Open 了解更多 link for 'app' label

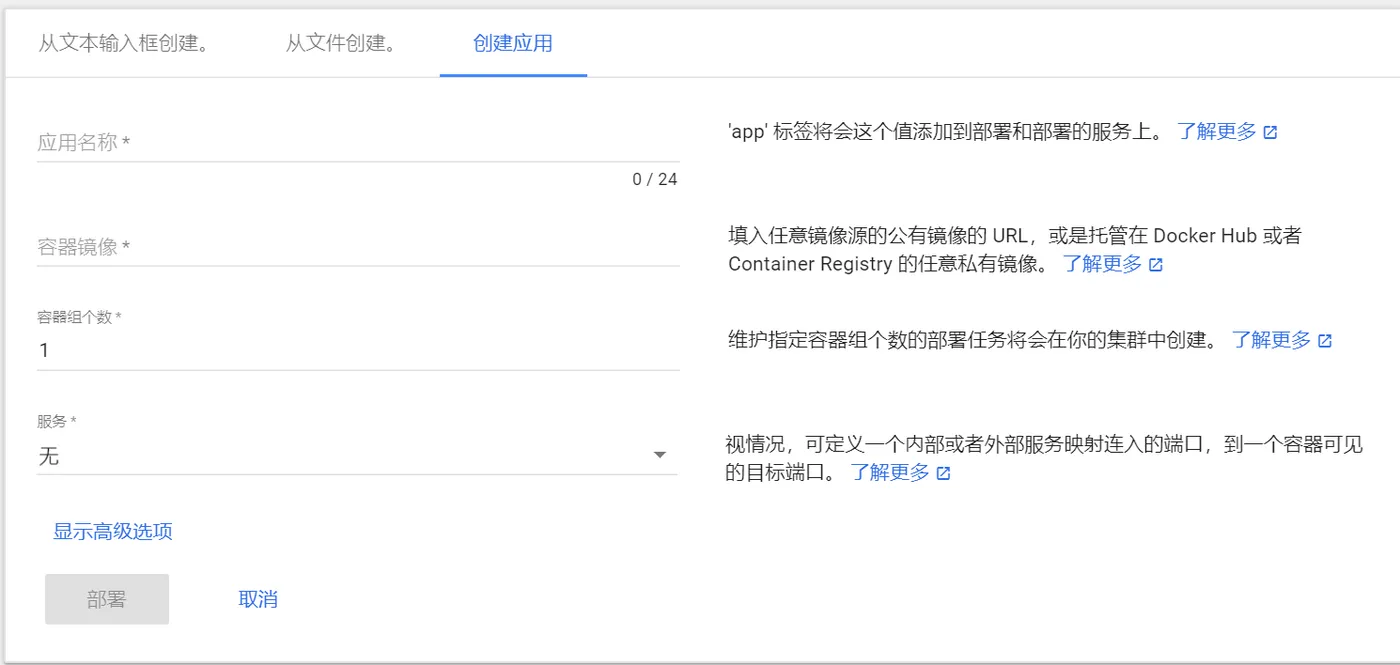(x=1216, y=131)
